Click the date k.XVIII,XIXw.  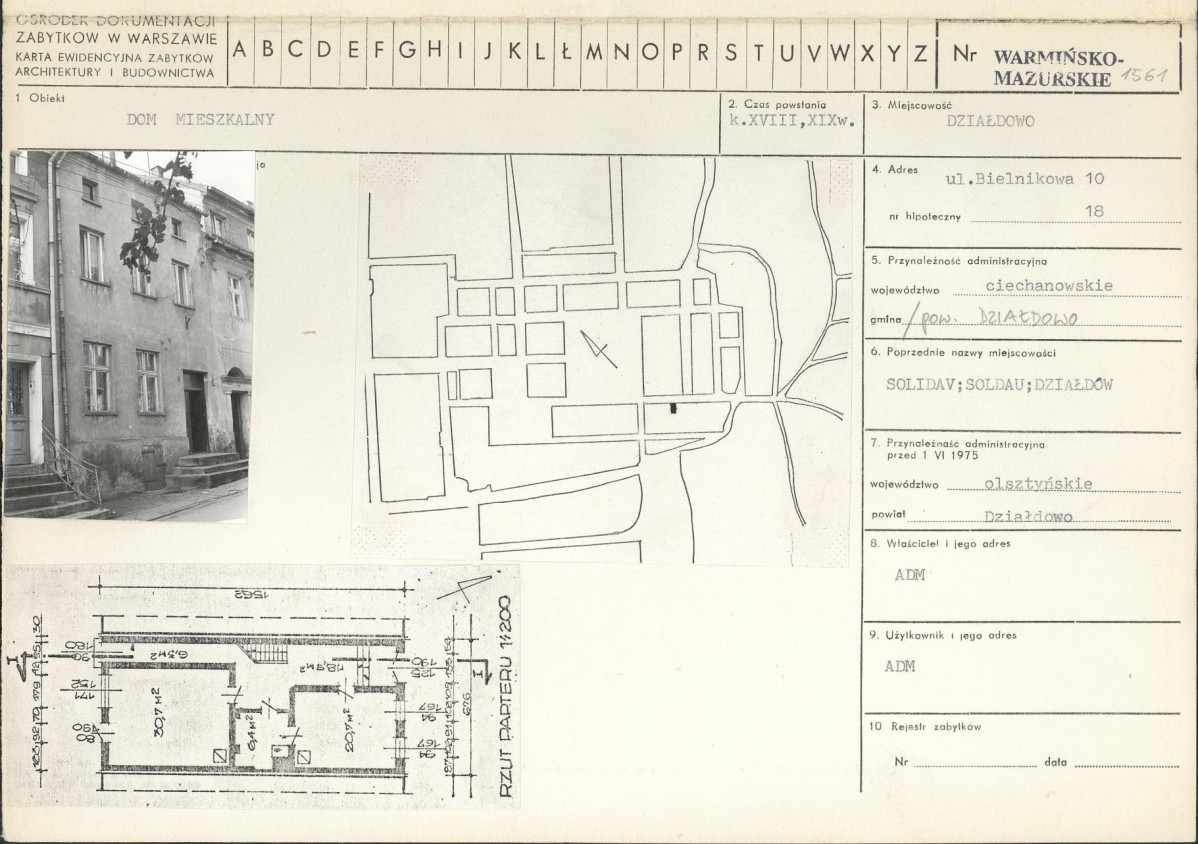pyautogui.click(x=792, y=121)
